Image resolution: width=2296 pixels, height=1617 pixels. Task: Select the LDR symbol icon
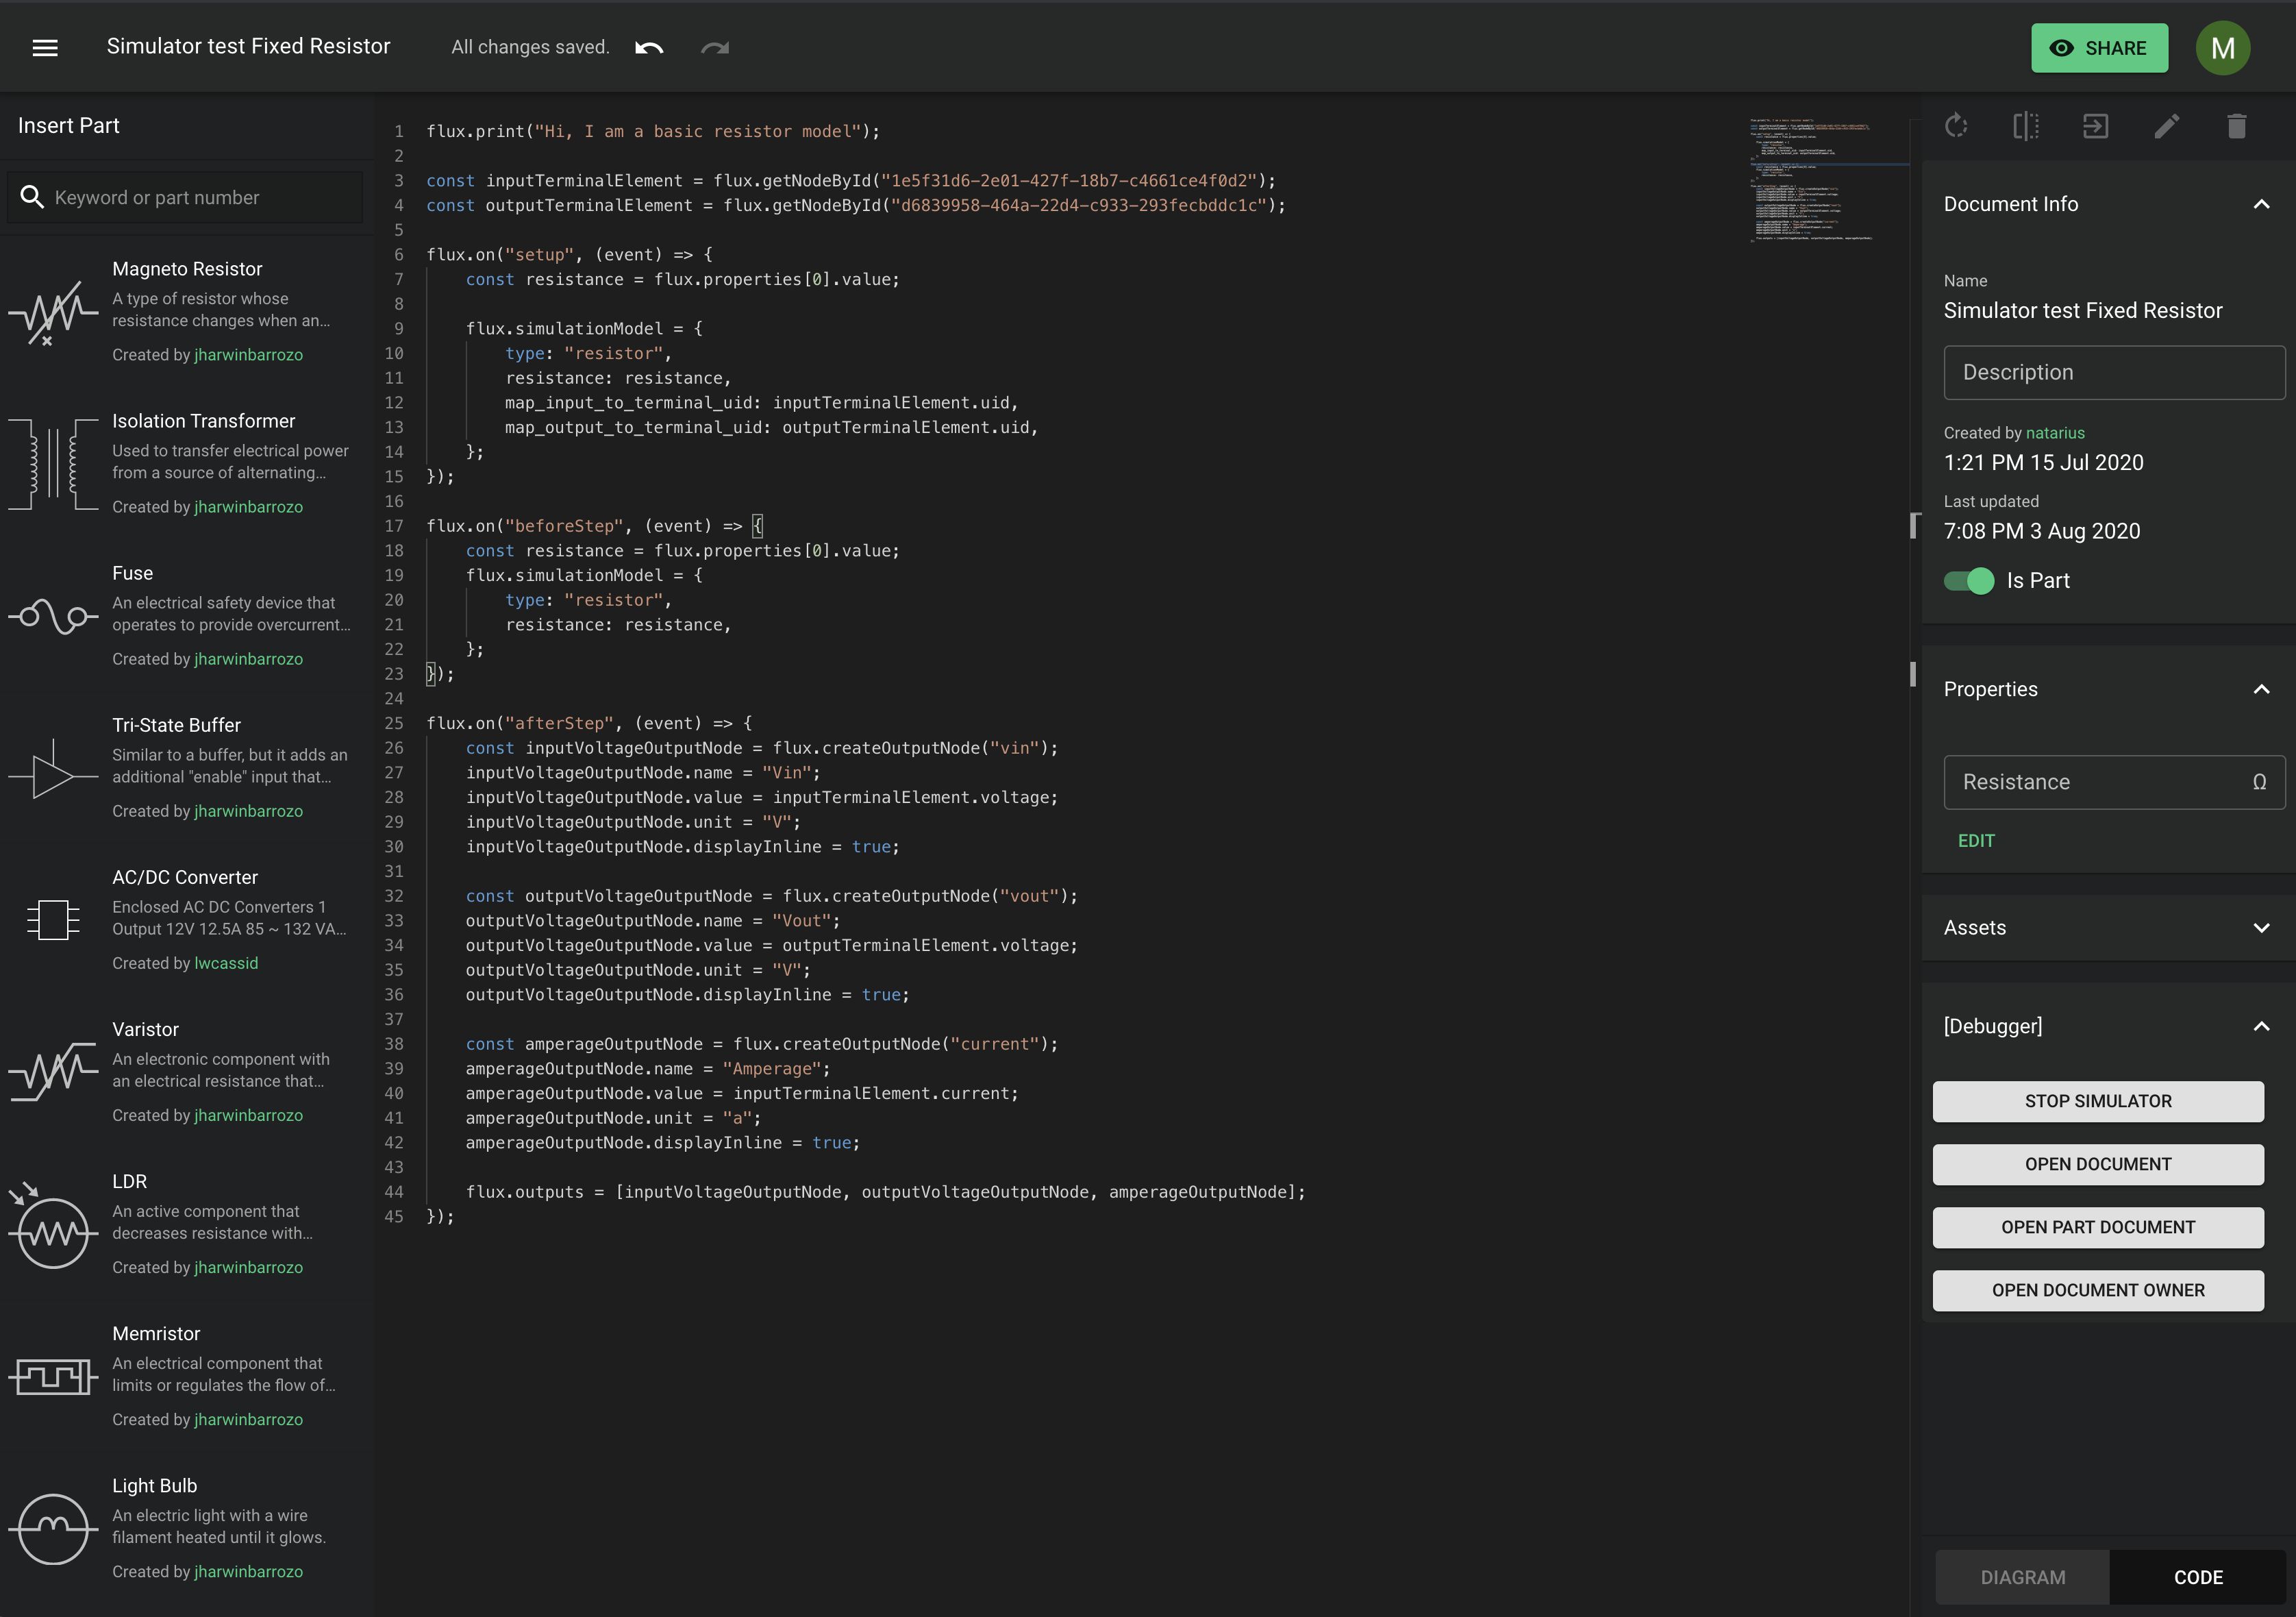point(53,1227)
